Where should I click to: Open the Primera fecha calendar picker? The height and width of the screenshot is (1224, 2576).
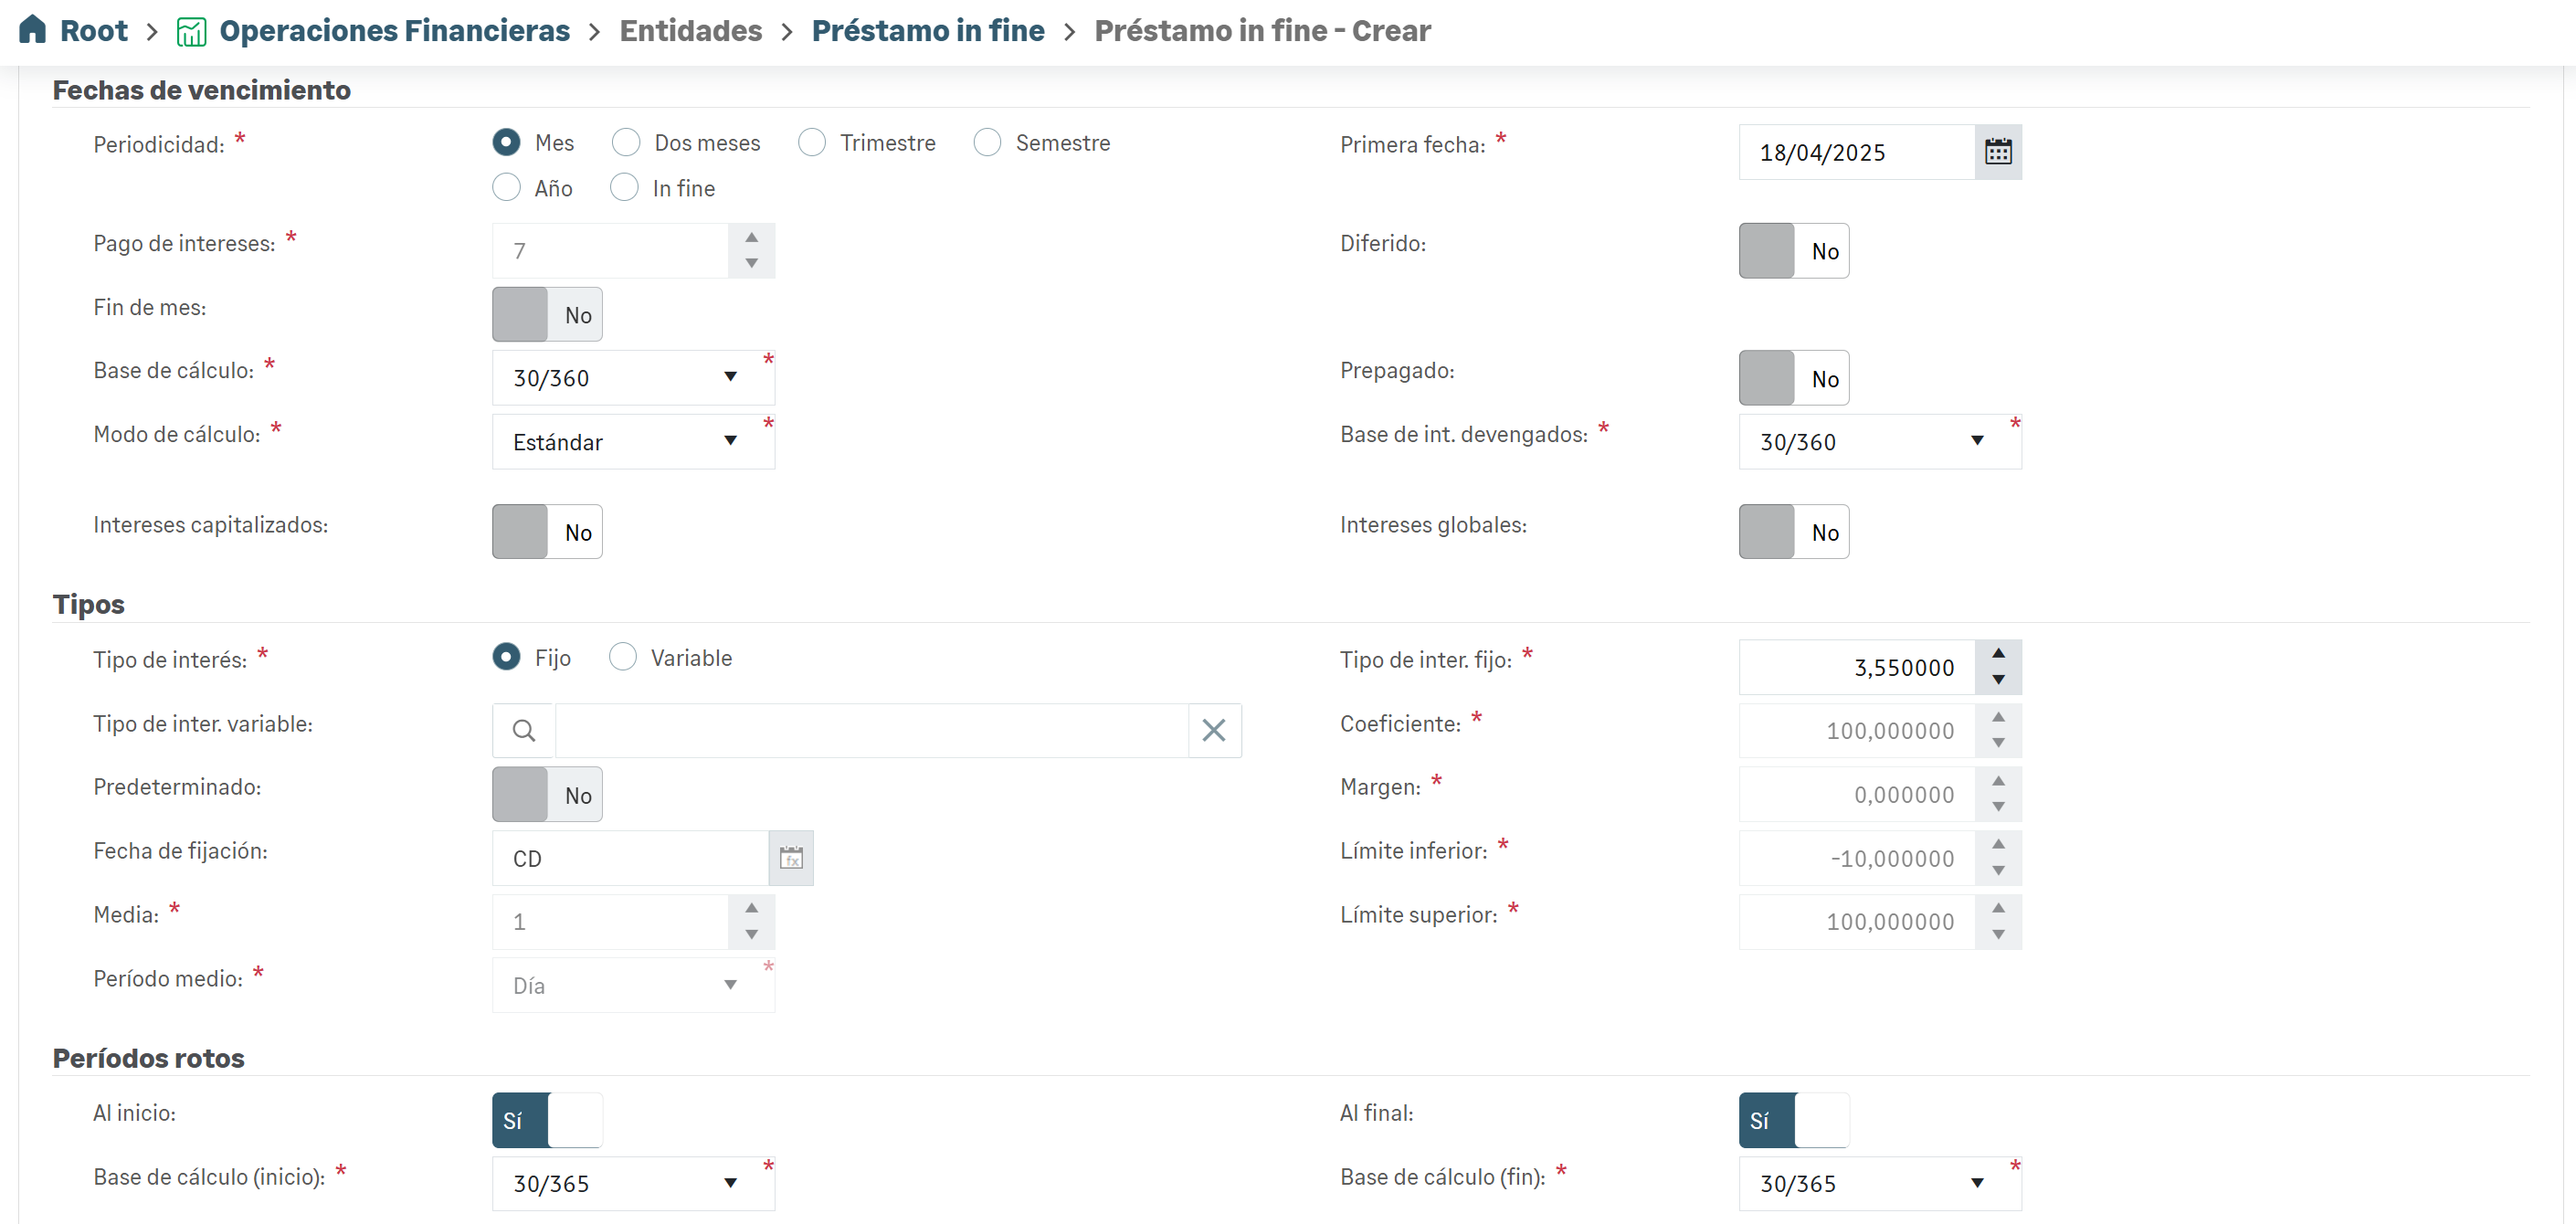[1997, 152]
